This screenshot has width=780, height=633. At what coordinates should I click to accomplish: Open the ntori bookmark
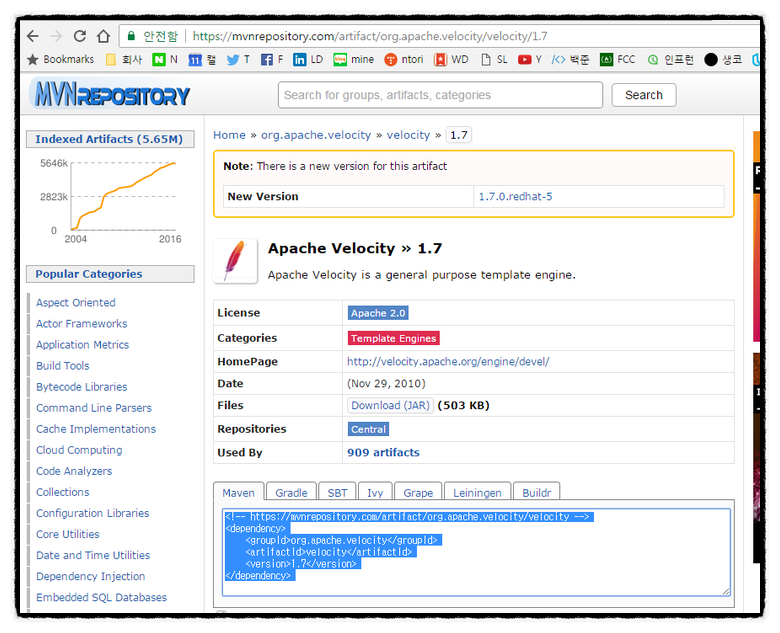404,60
